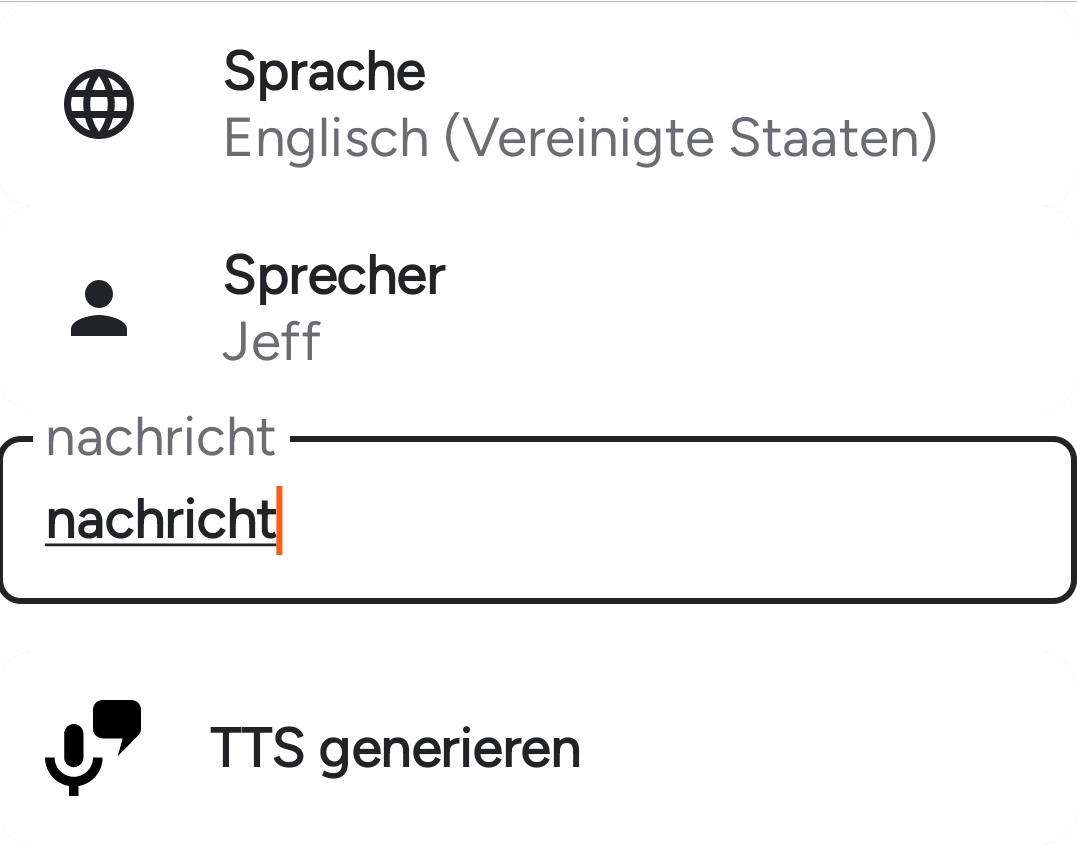Click the globe icon beside Sprache
This screenshot has width=1077, height=849.
pos(99,104)
